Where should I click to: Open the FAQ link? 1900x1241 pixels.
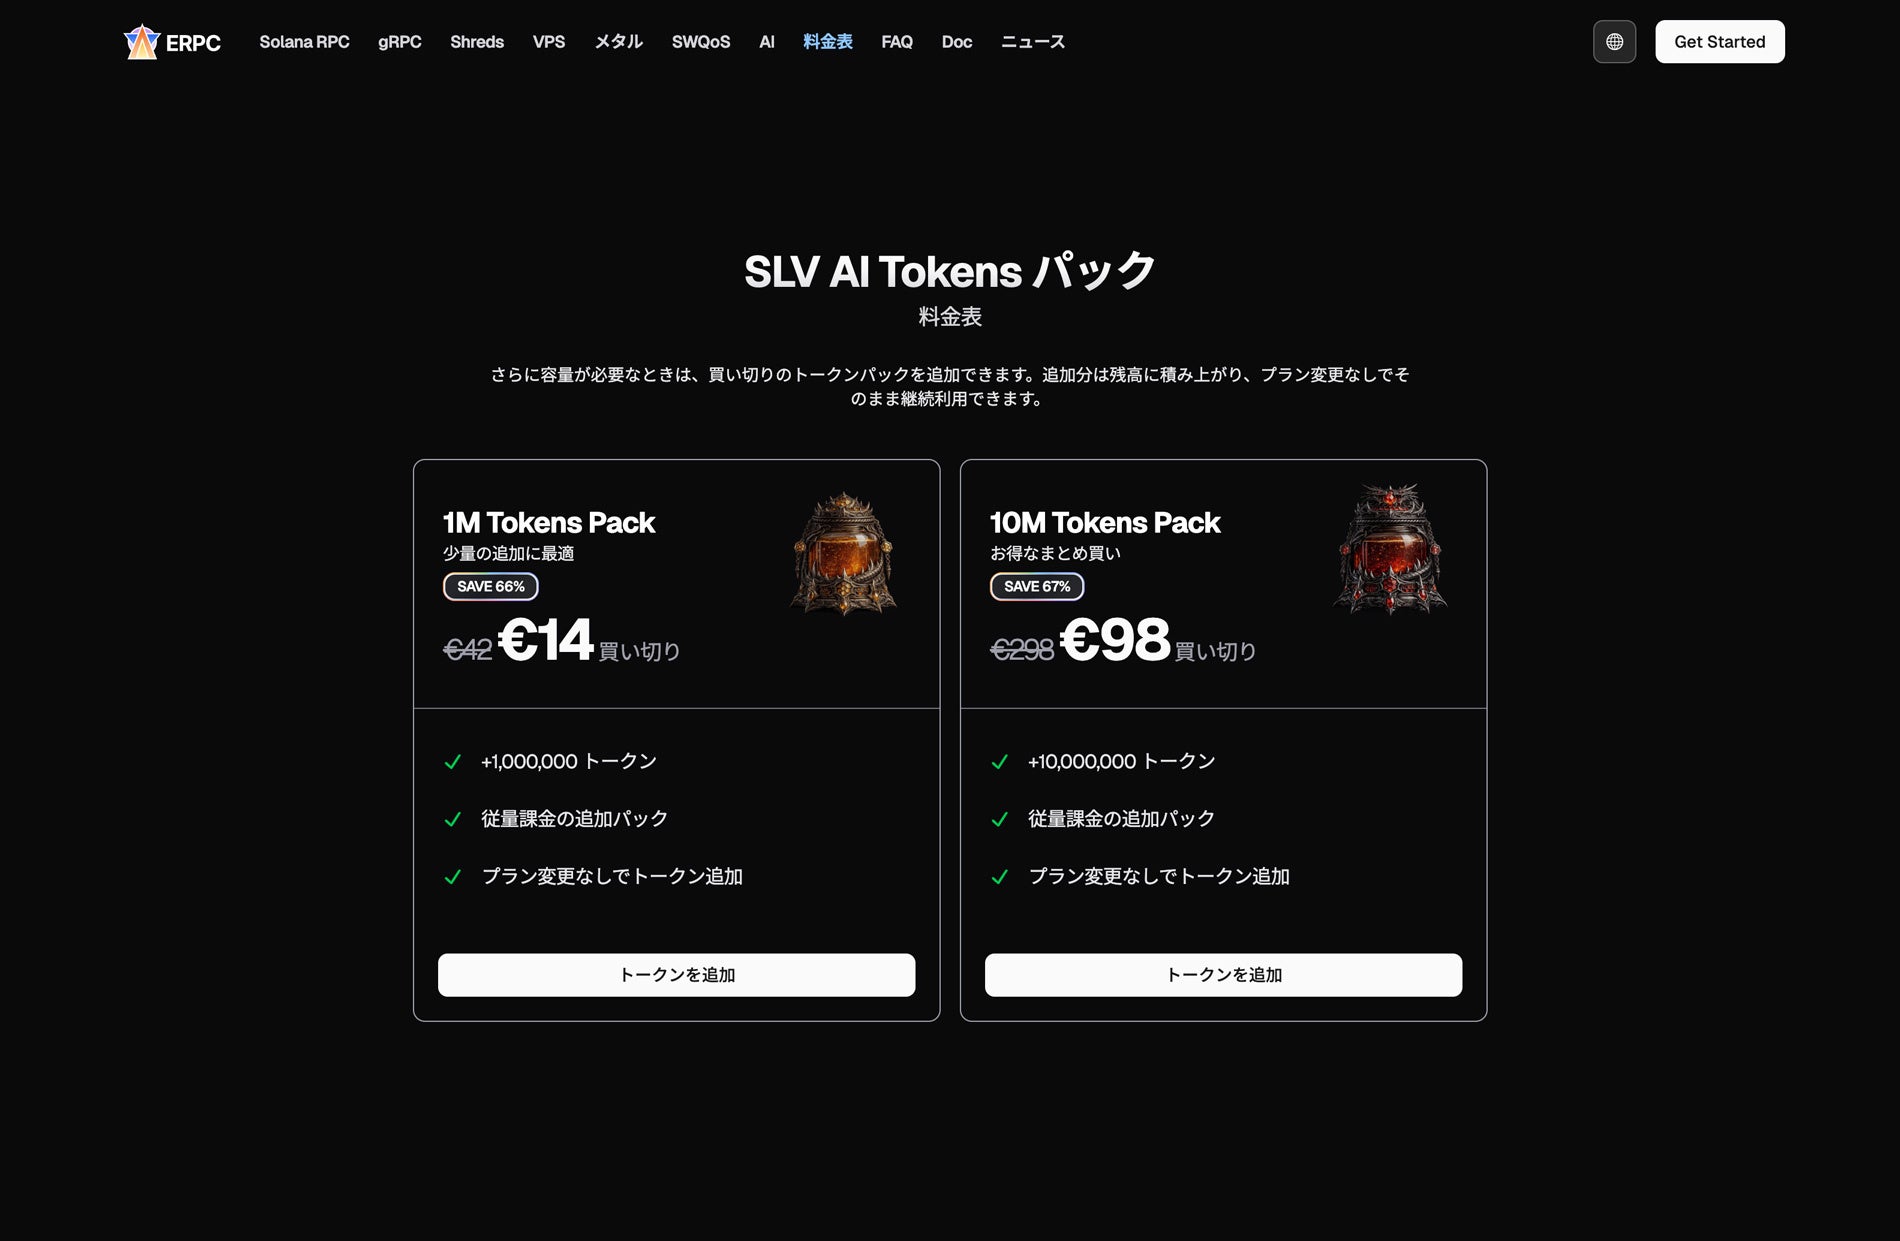click(897, 42)
